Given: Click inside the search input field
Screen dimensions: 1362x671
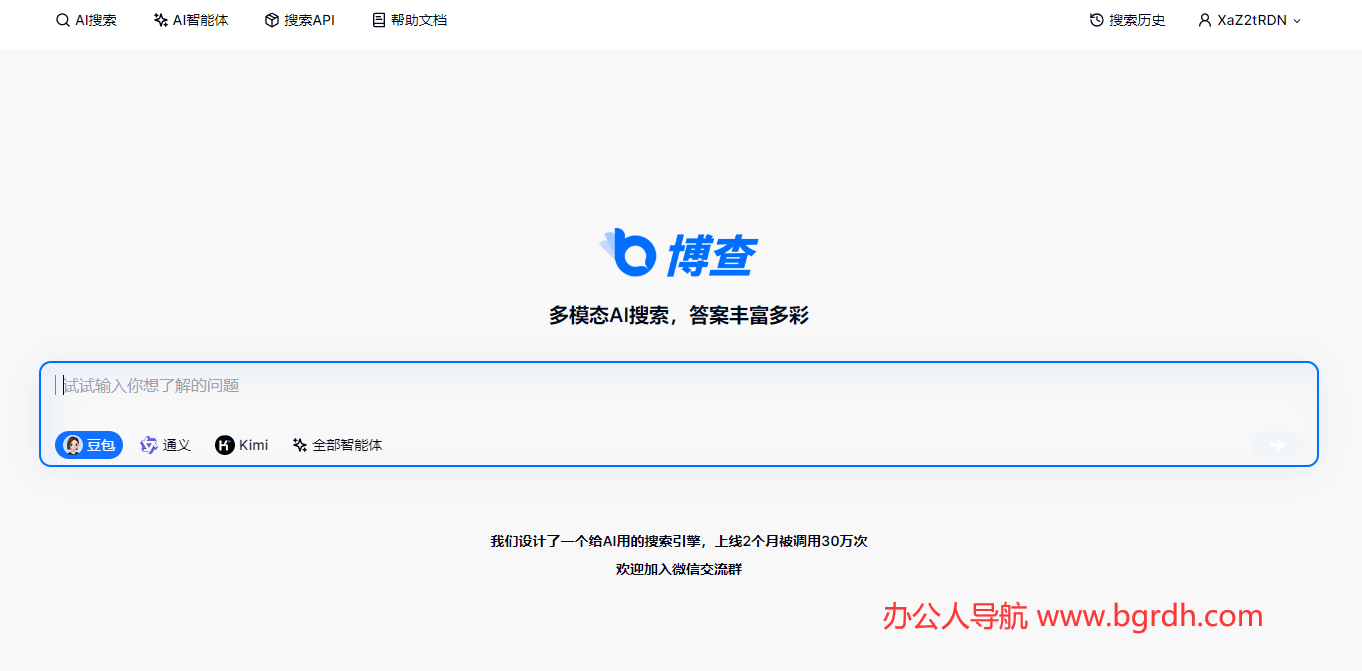Looking at the screenshot, I should [400, 385].
